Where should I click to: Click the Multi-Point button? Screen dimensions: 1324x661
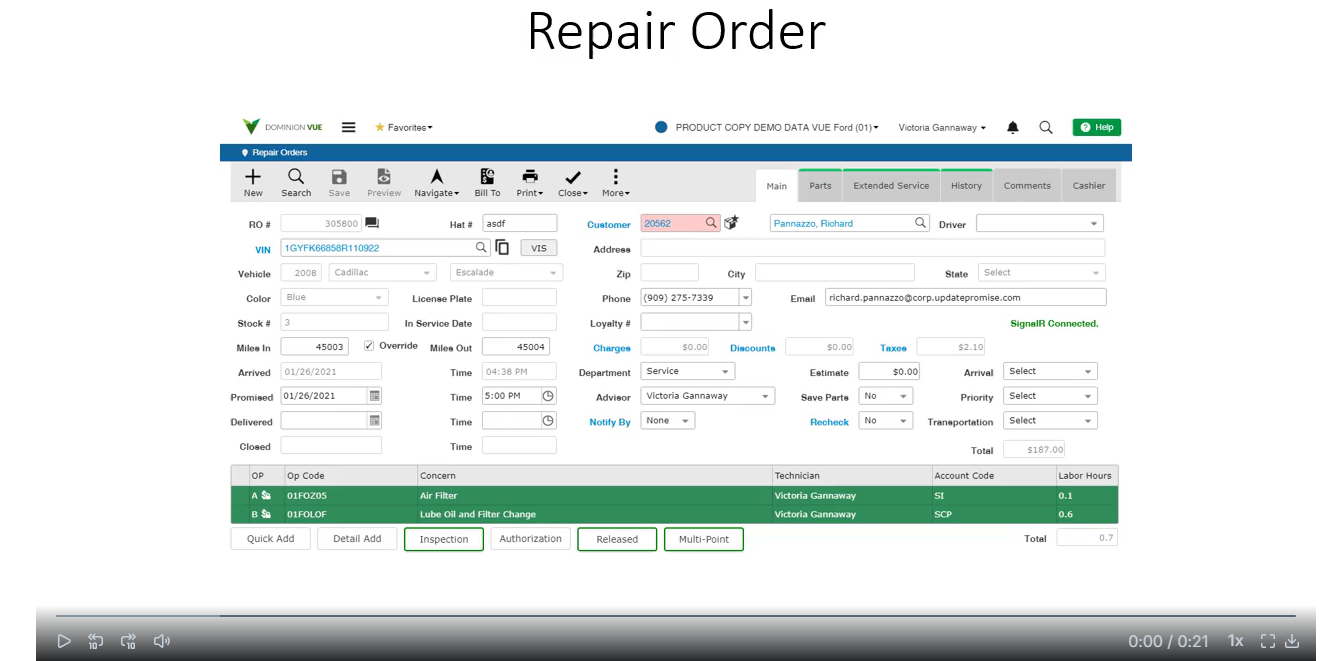704,539
